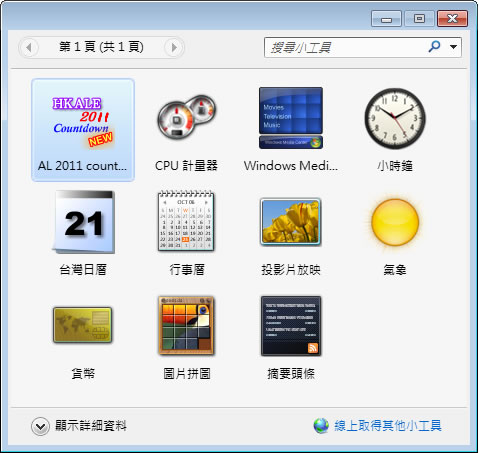479x453 pixels.
Task: Select the HKALE 2011 Countdown gadget icon
Action: (x=83, y=123)
